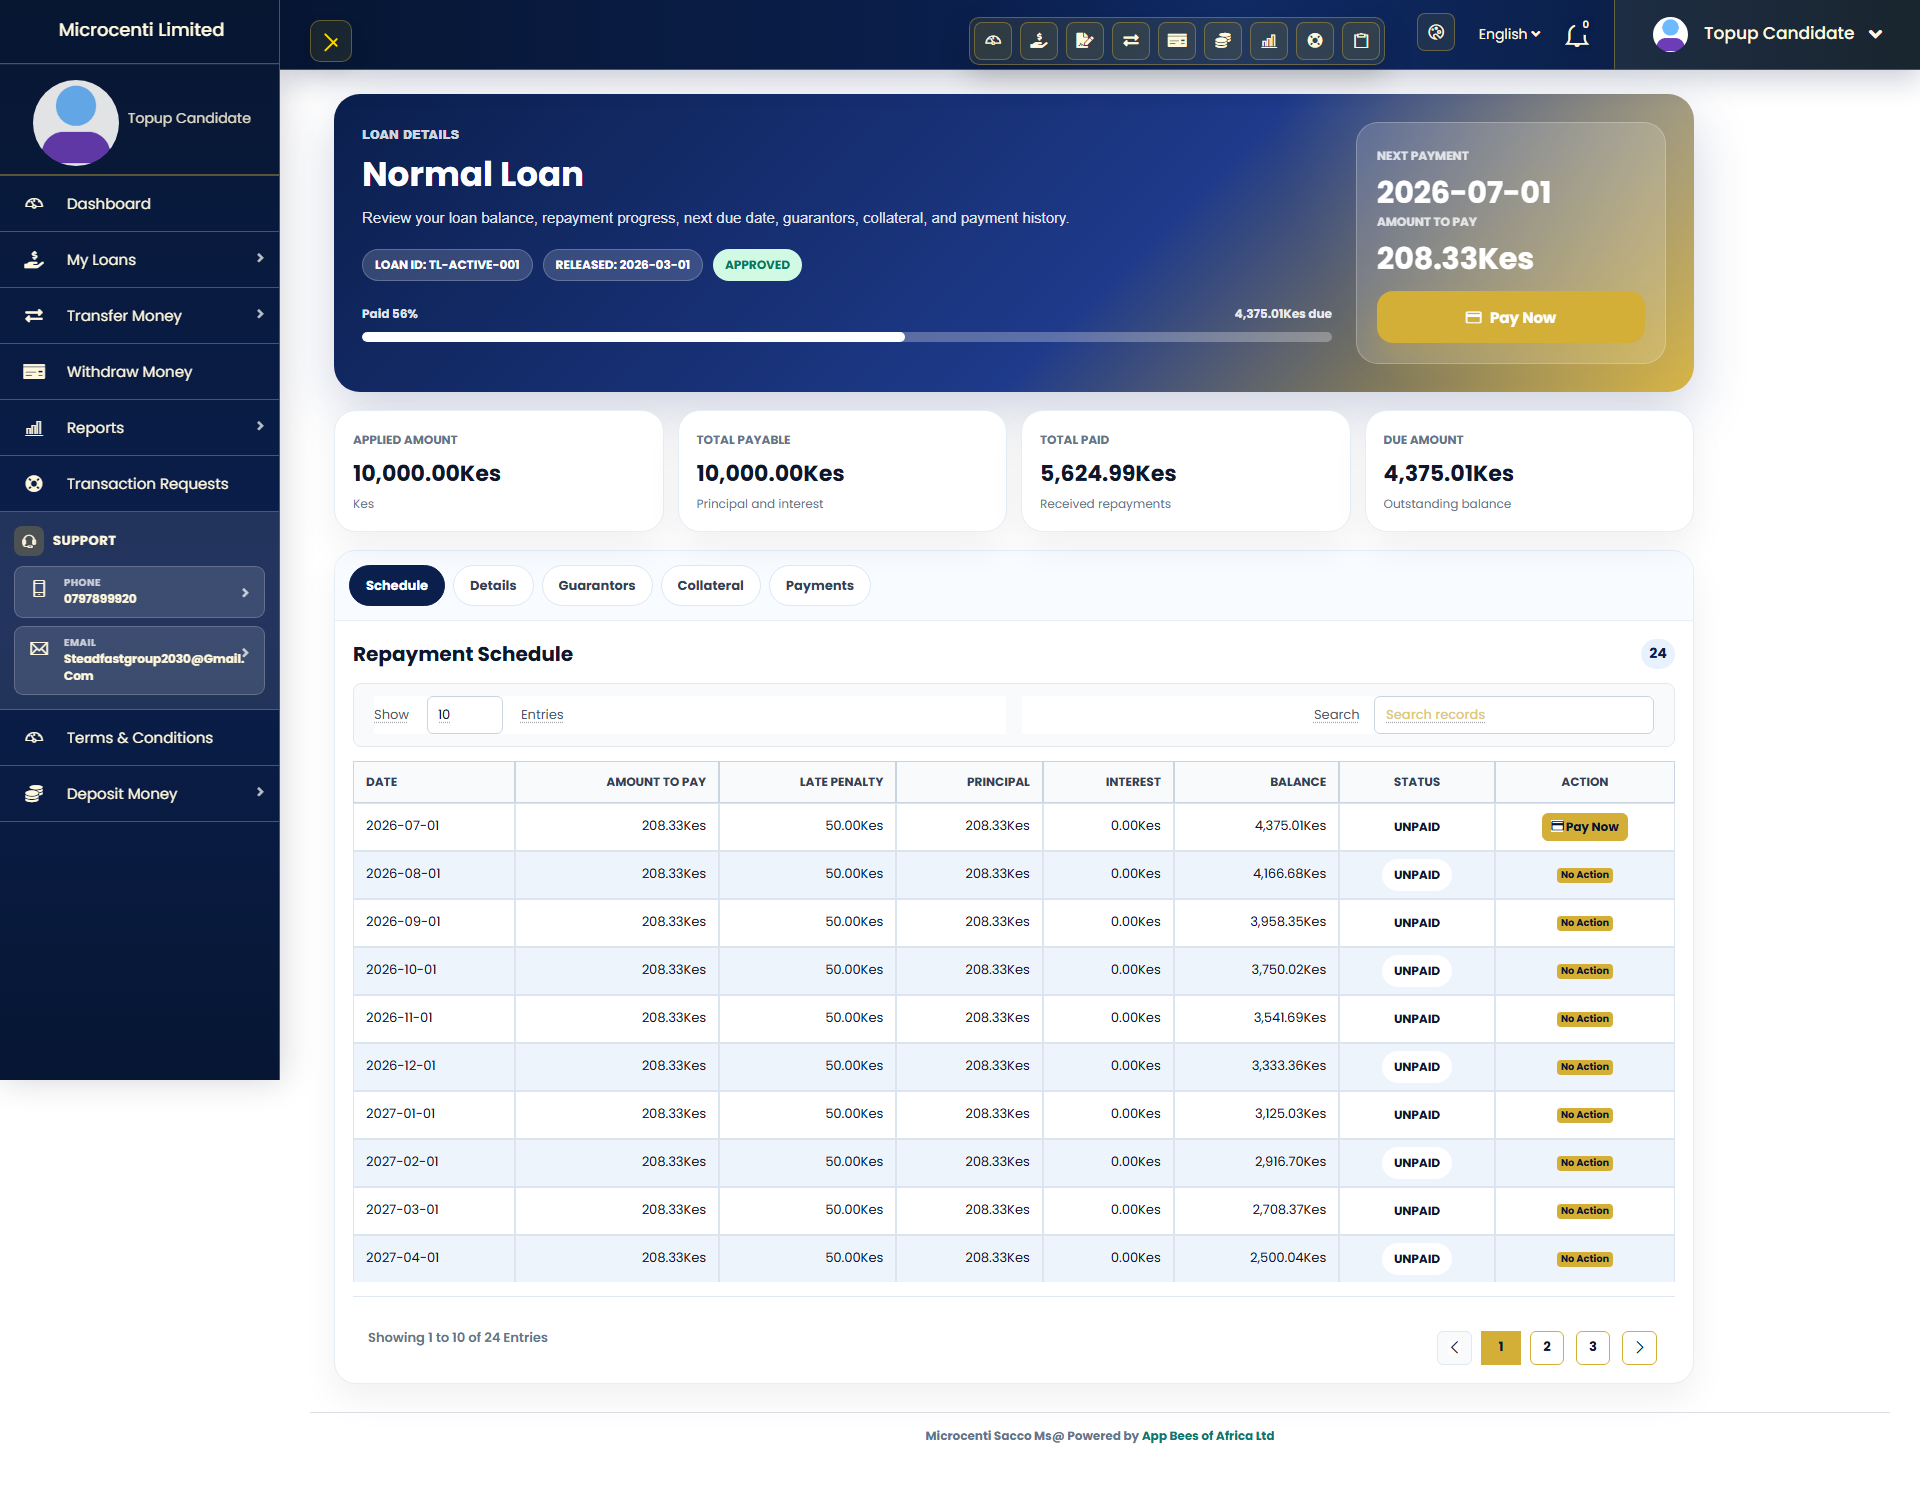Viewport: 1920px width, 1509px height.
Task: Click the Transaction Requests lifebuoy icon in sidebar
Action: (34, 484)
